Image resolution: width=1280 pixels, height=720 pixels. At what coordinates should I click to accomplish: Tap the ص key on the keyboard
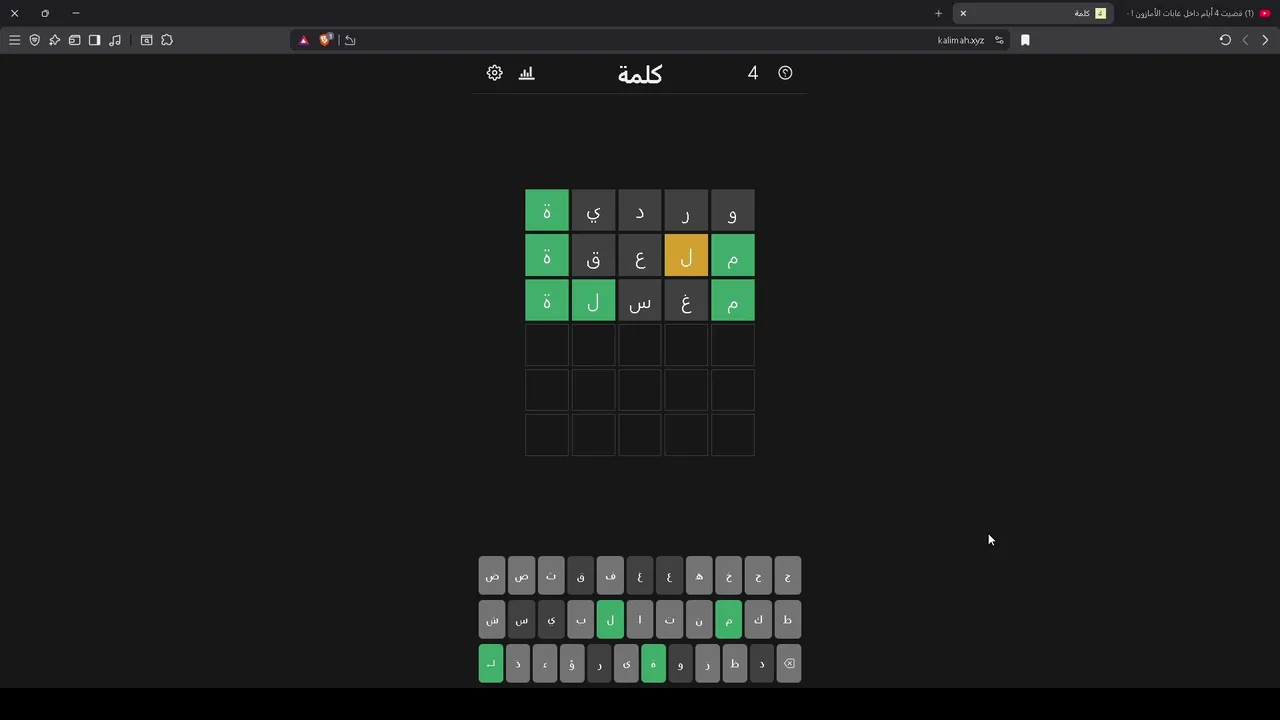pyautogui.click(x=522, y=576)
